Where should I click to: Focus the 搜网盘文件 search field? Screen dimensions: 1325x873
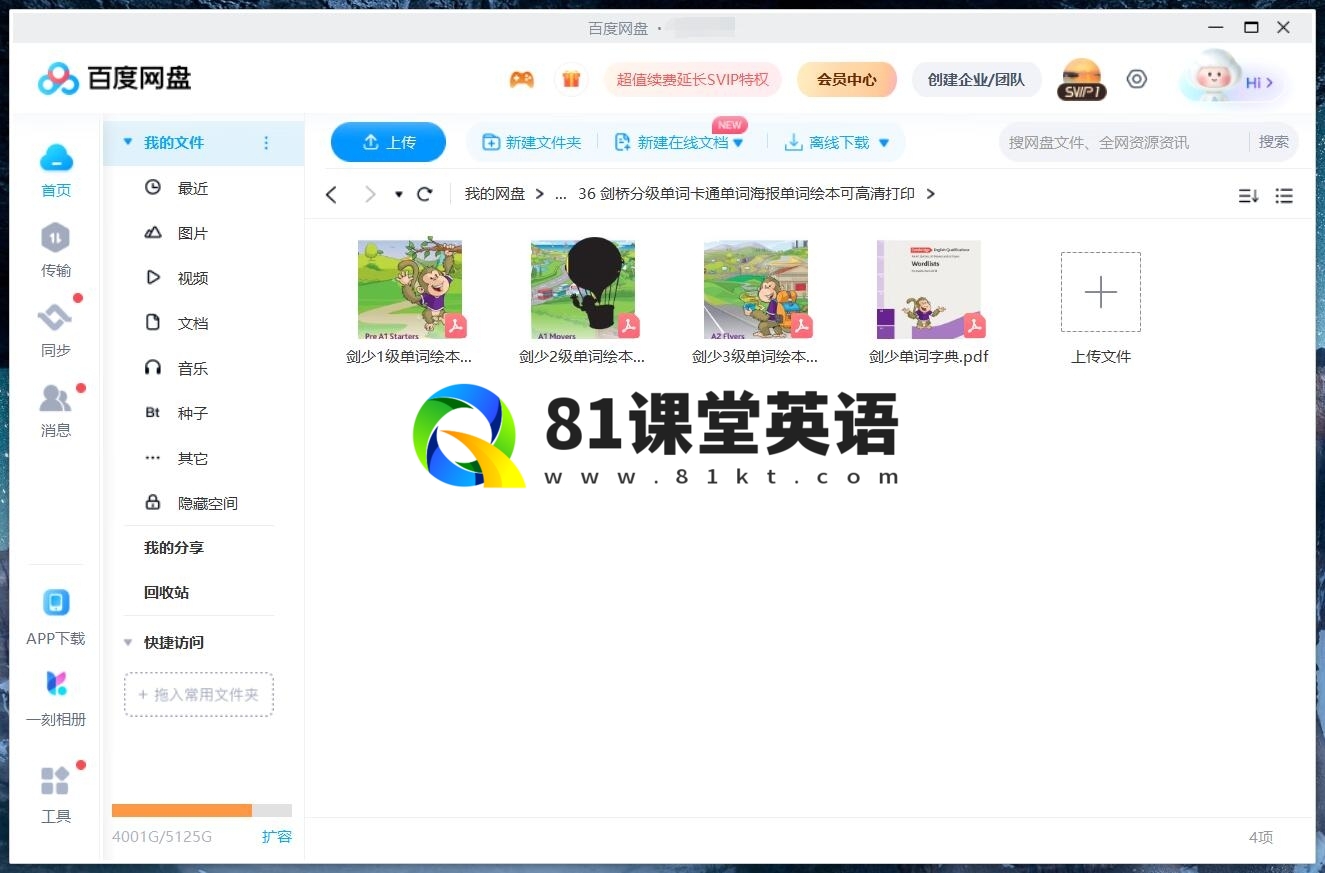(x=1123, y=142)
